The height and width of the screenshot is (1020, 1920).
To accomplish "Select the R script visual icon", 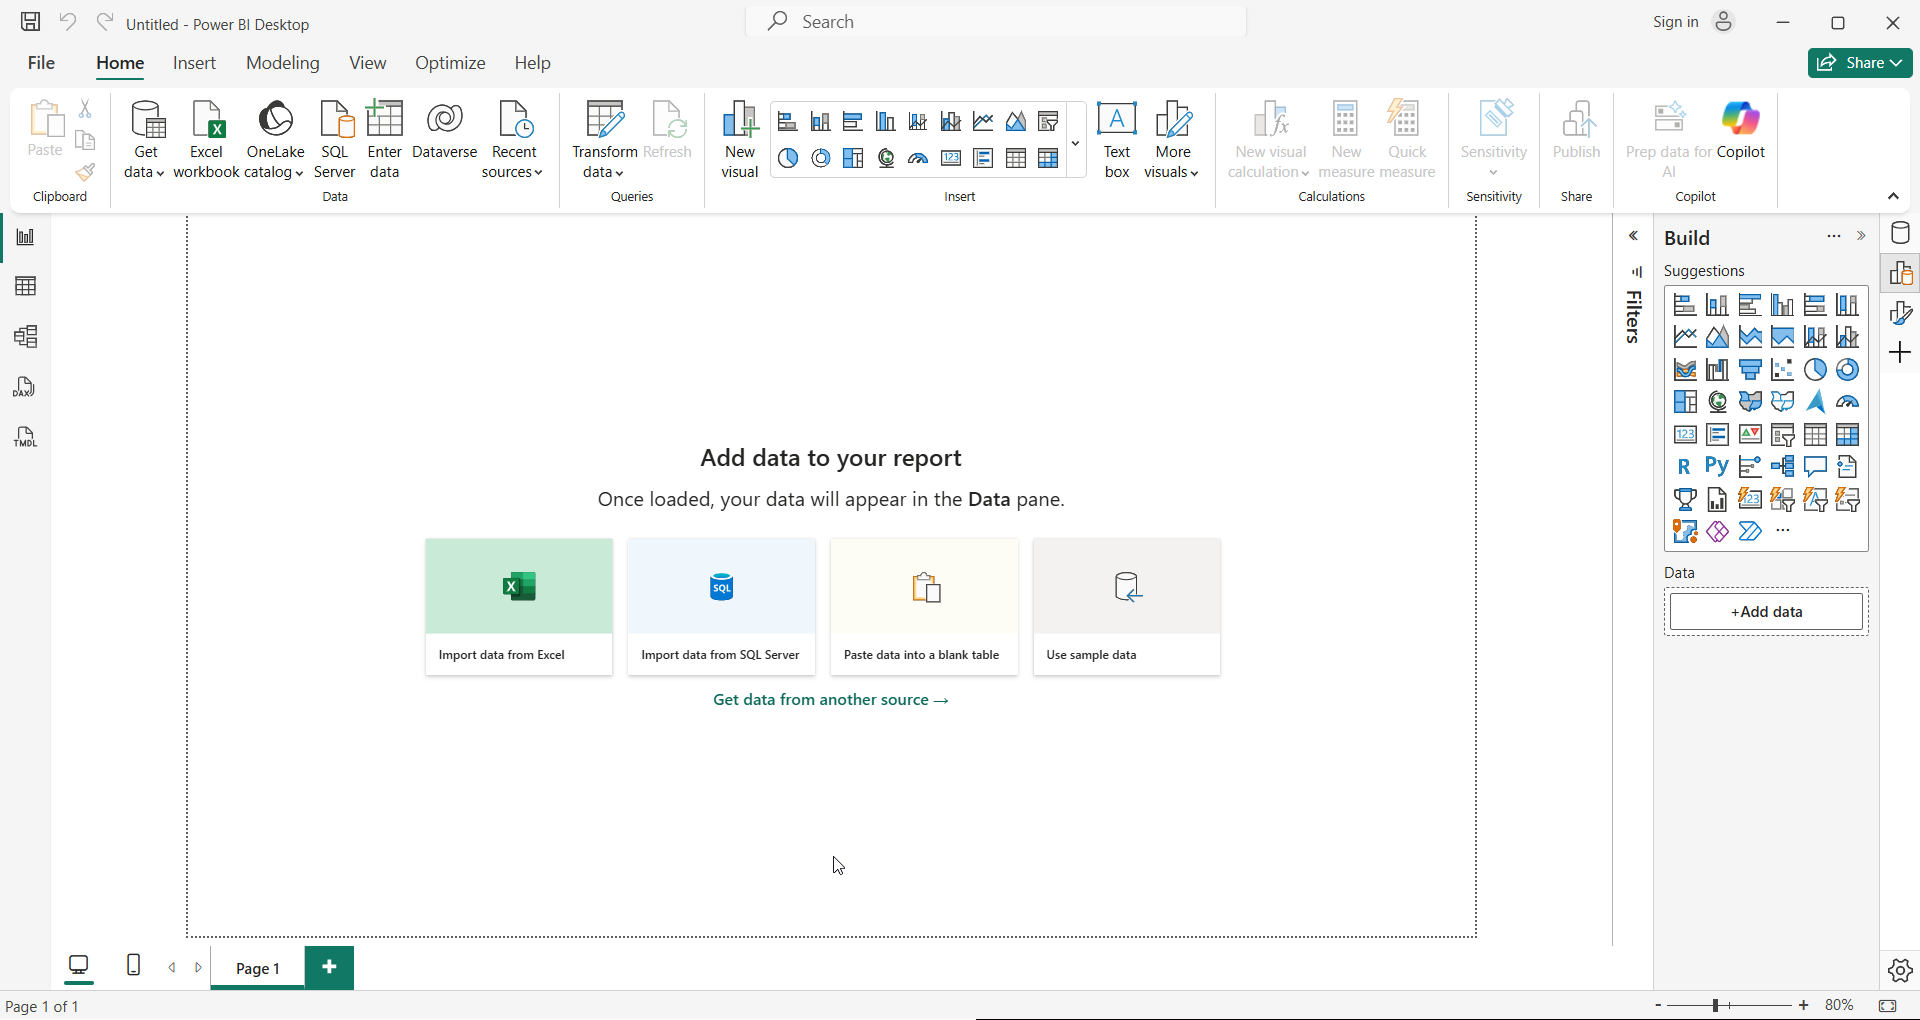I will (1685, 467).
